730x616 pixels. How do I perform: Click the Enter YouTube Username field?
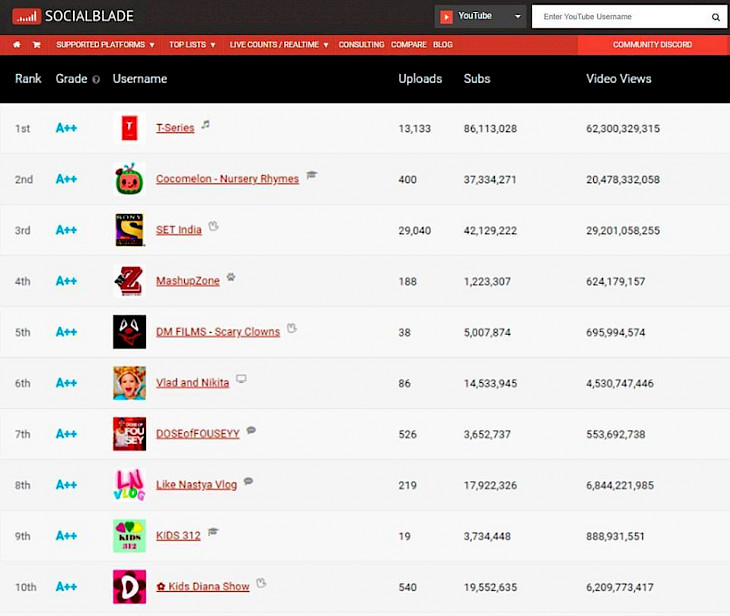[624, 17]
